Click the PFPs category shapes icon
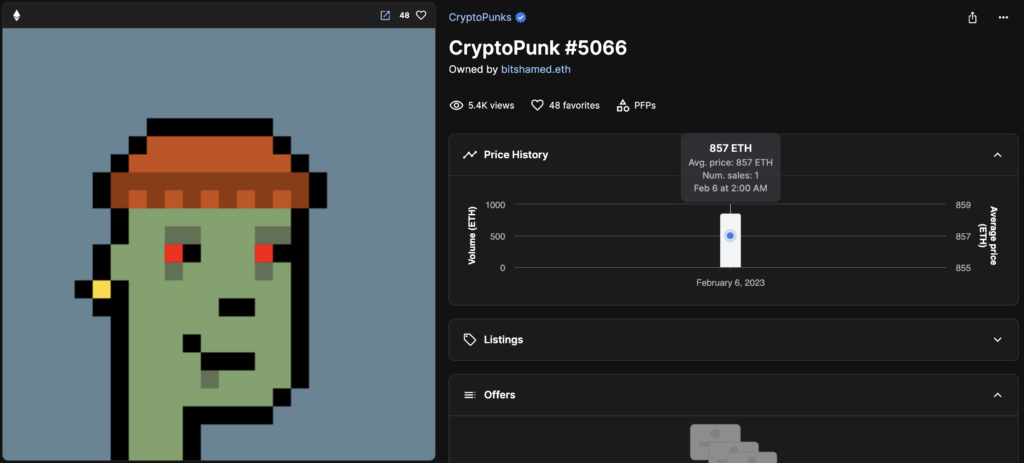This screenshot has width=1024, height=463. tap(623, 105)
